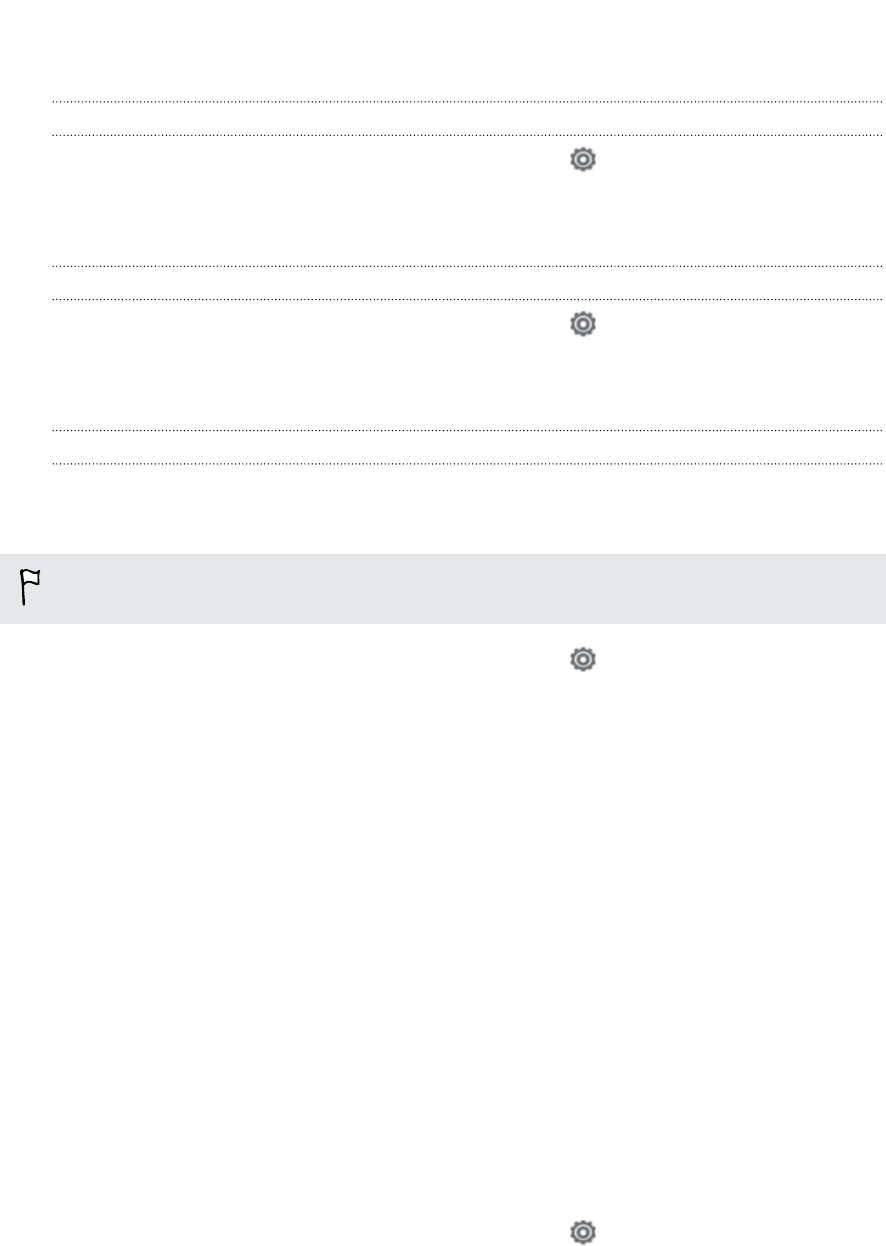Select the lower dotted line of the second heading

(467, 299)
